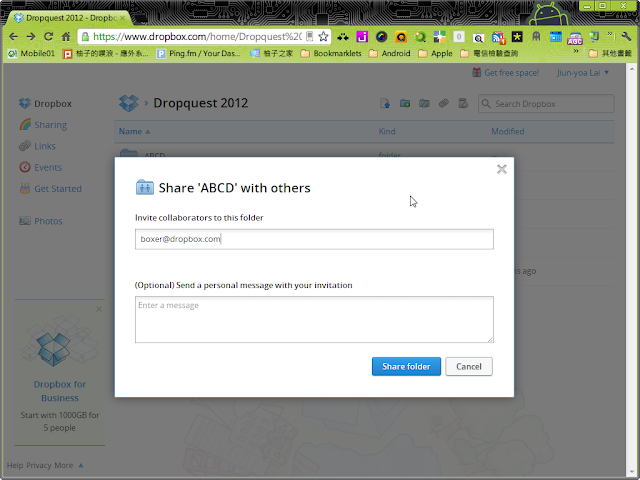The width and height of the screenshot is (640, 480).
Task: Go back with the browser back arrow
Action: click(13, 37)
